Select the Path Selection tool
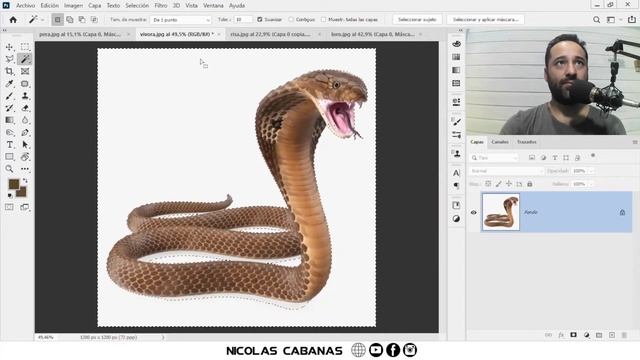Image resolution: width=640 pixels, height=360 pixels. [25, 145]
